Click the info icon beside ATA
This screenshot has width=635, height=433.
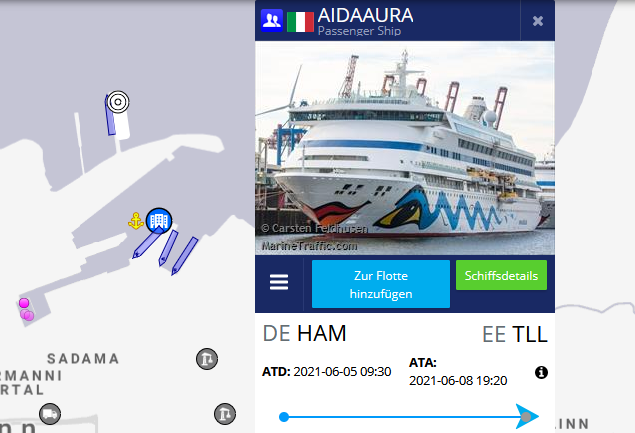pos(541,372)
